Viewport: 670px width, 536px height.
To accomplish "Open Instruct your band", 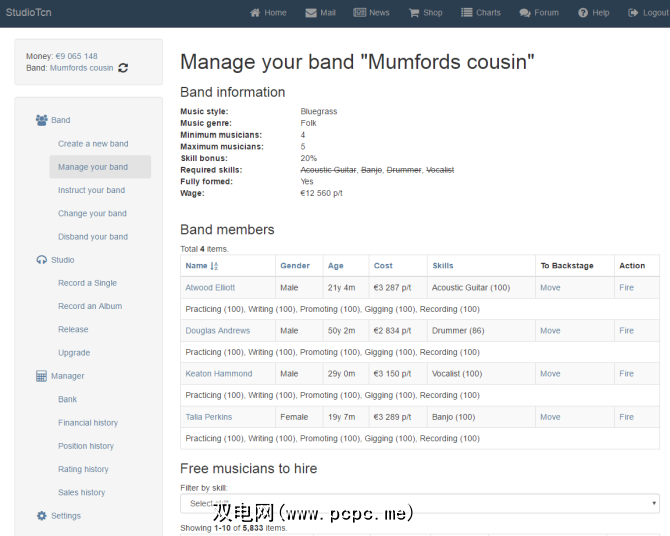I will click(x=91, y=190).
